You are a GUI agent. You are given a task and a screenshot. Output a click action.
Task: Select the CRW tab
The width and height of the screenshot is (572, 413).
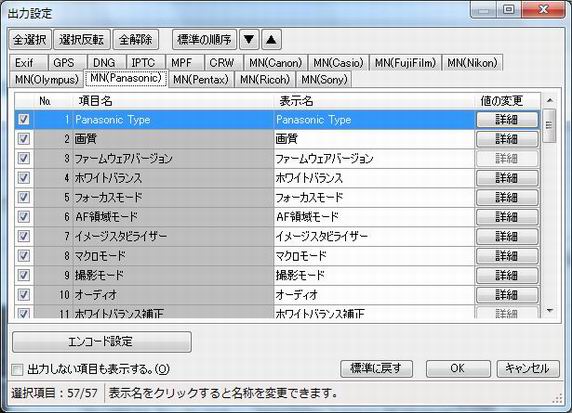224,63
